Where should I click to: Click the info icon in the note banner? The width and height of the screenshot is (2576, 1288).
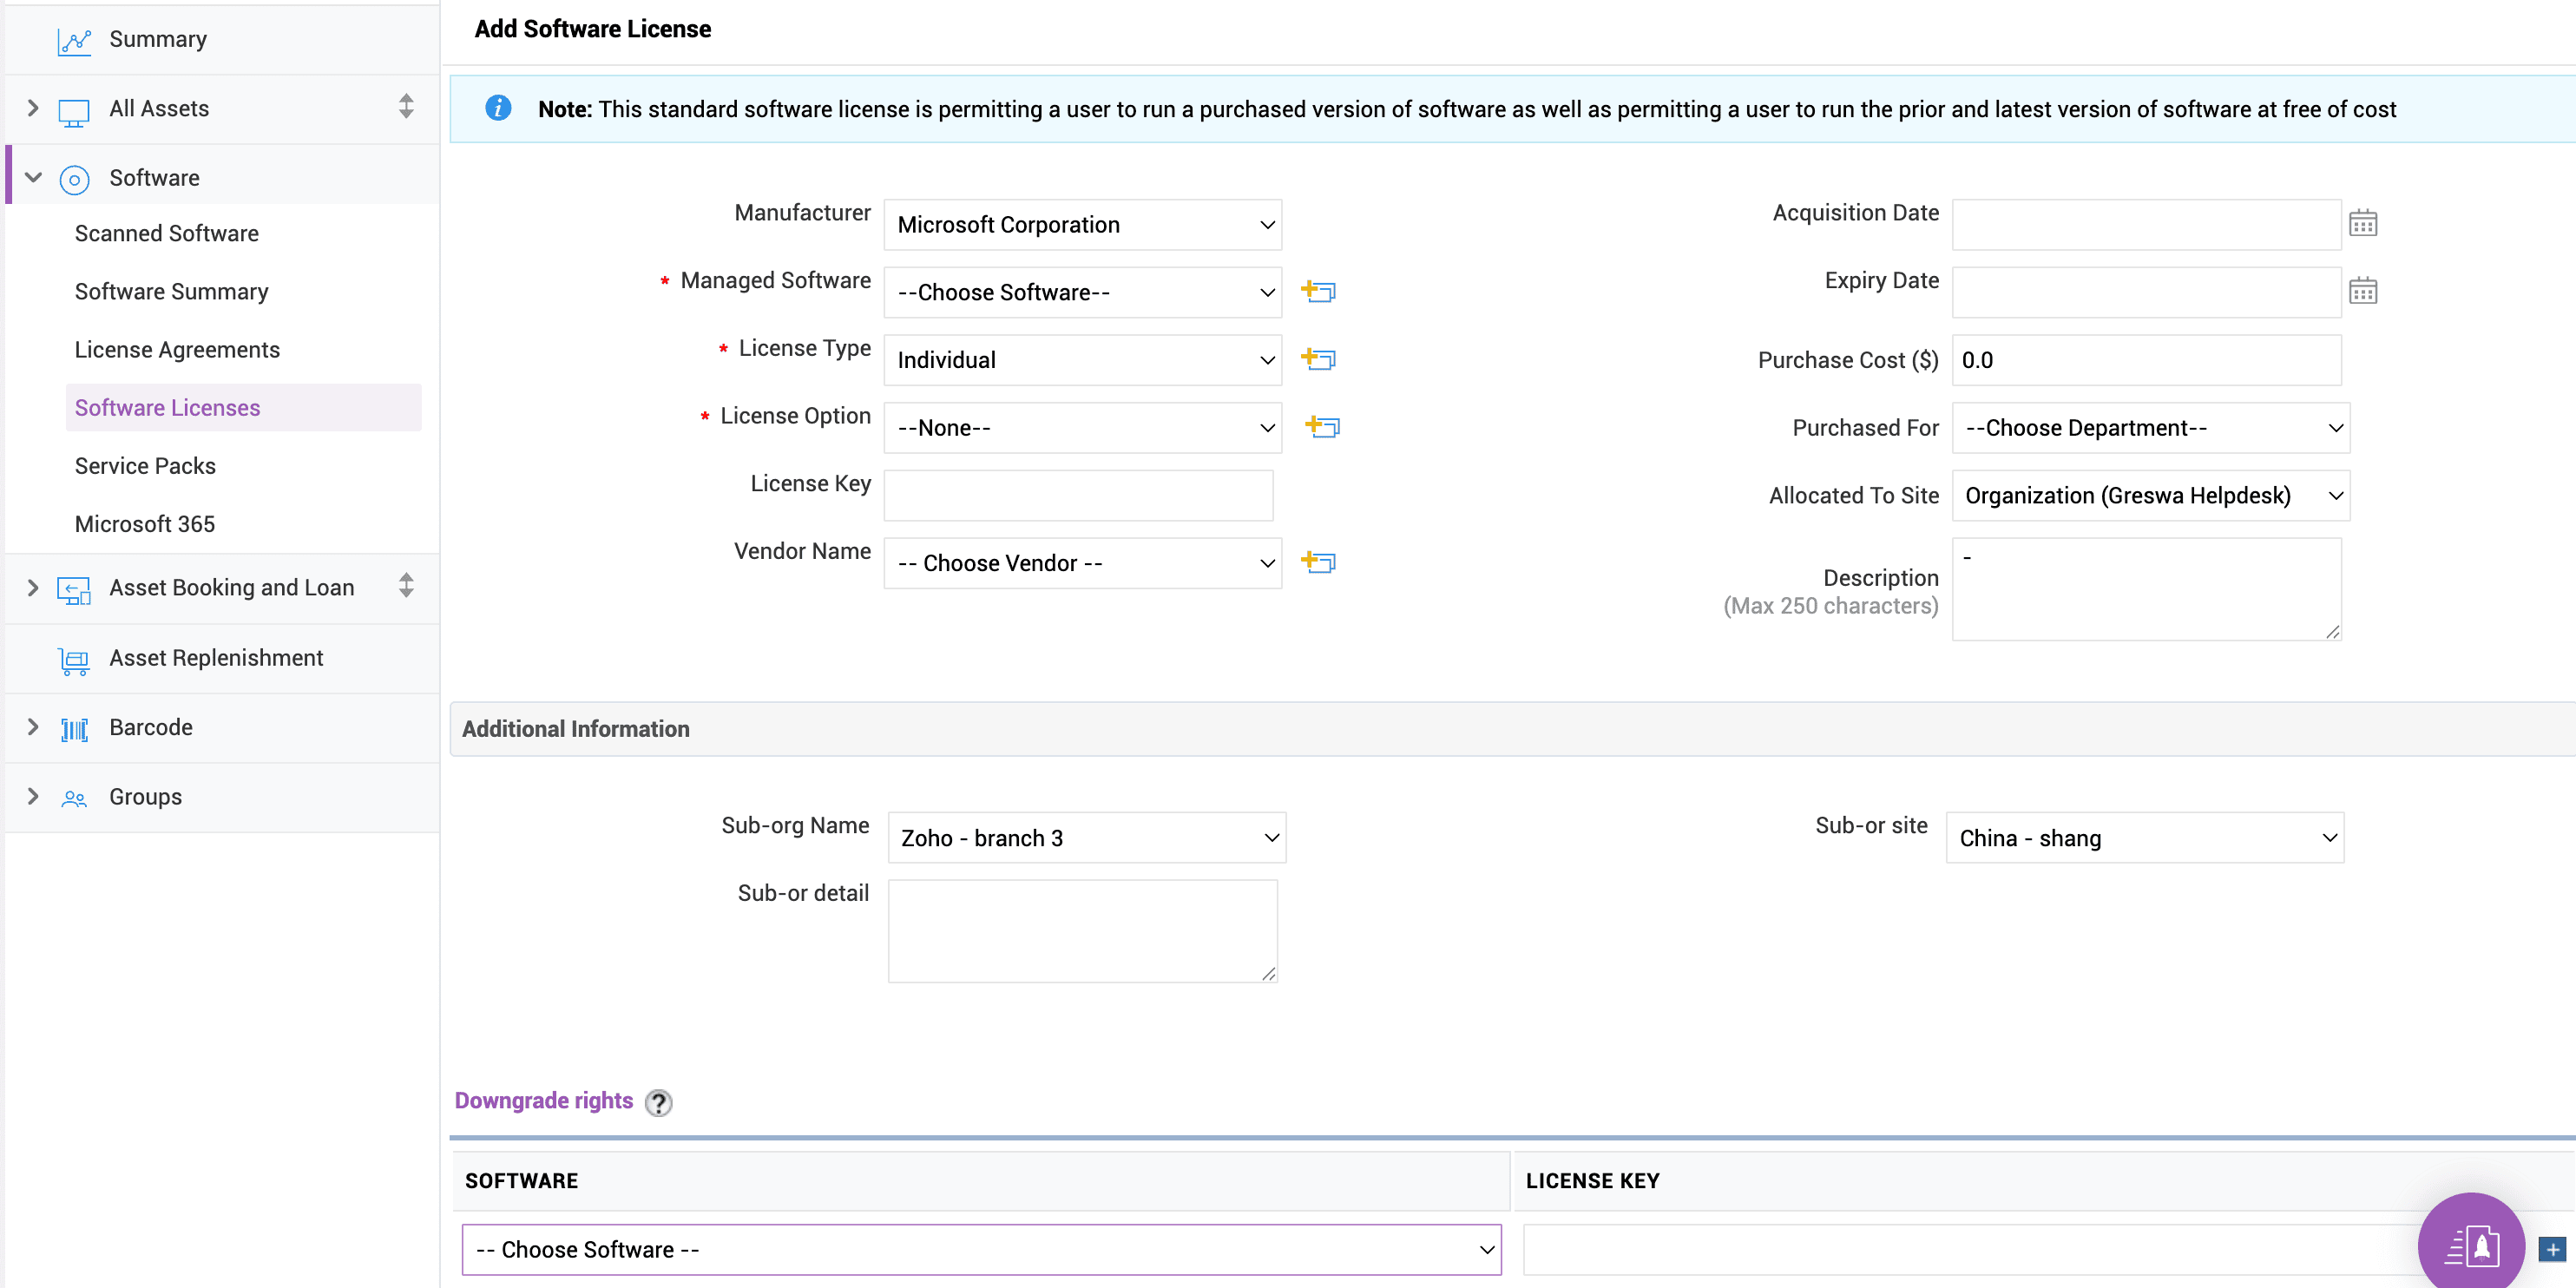click(x=498, y=108)
